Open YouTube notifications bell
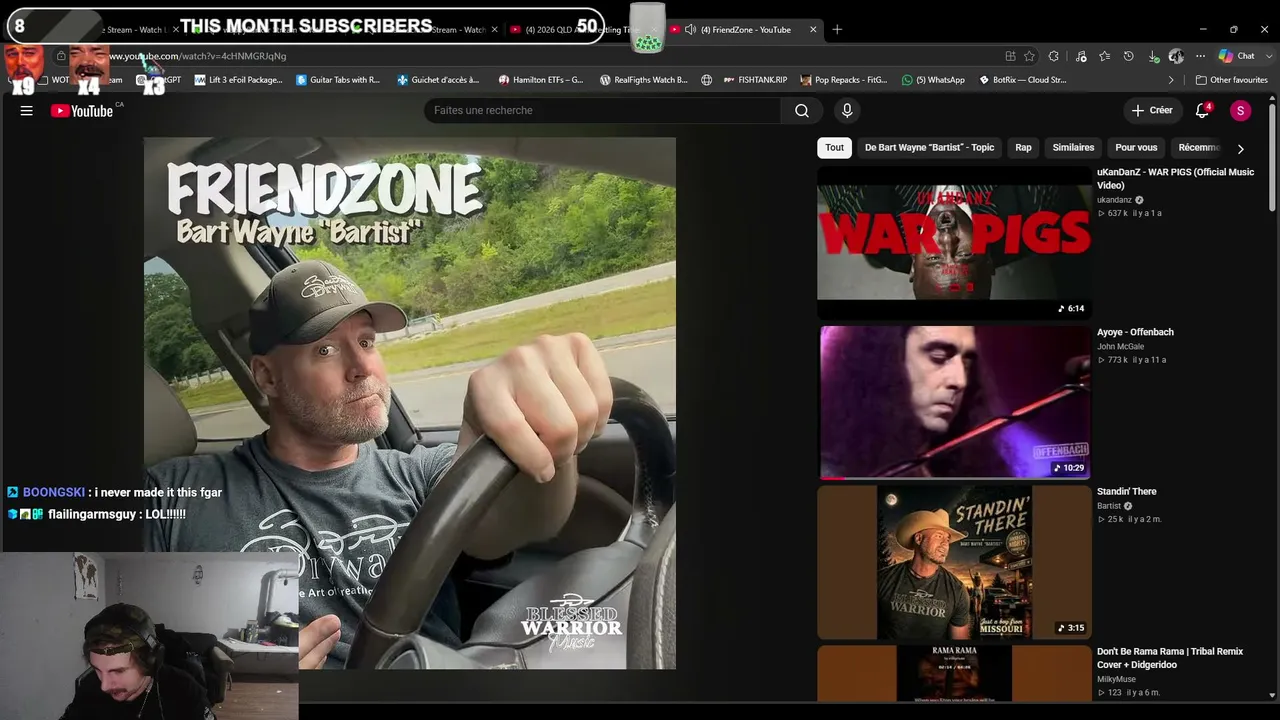 [x=1203, y=110]
